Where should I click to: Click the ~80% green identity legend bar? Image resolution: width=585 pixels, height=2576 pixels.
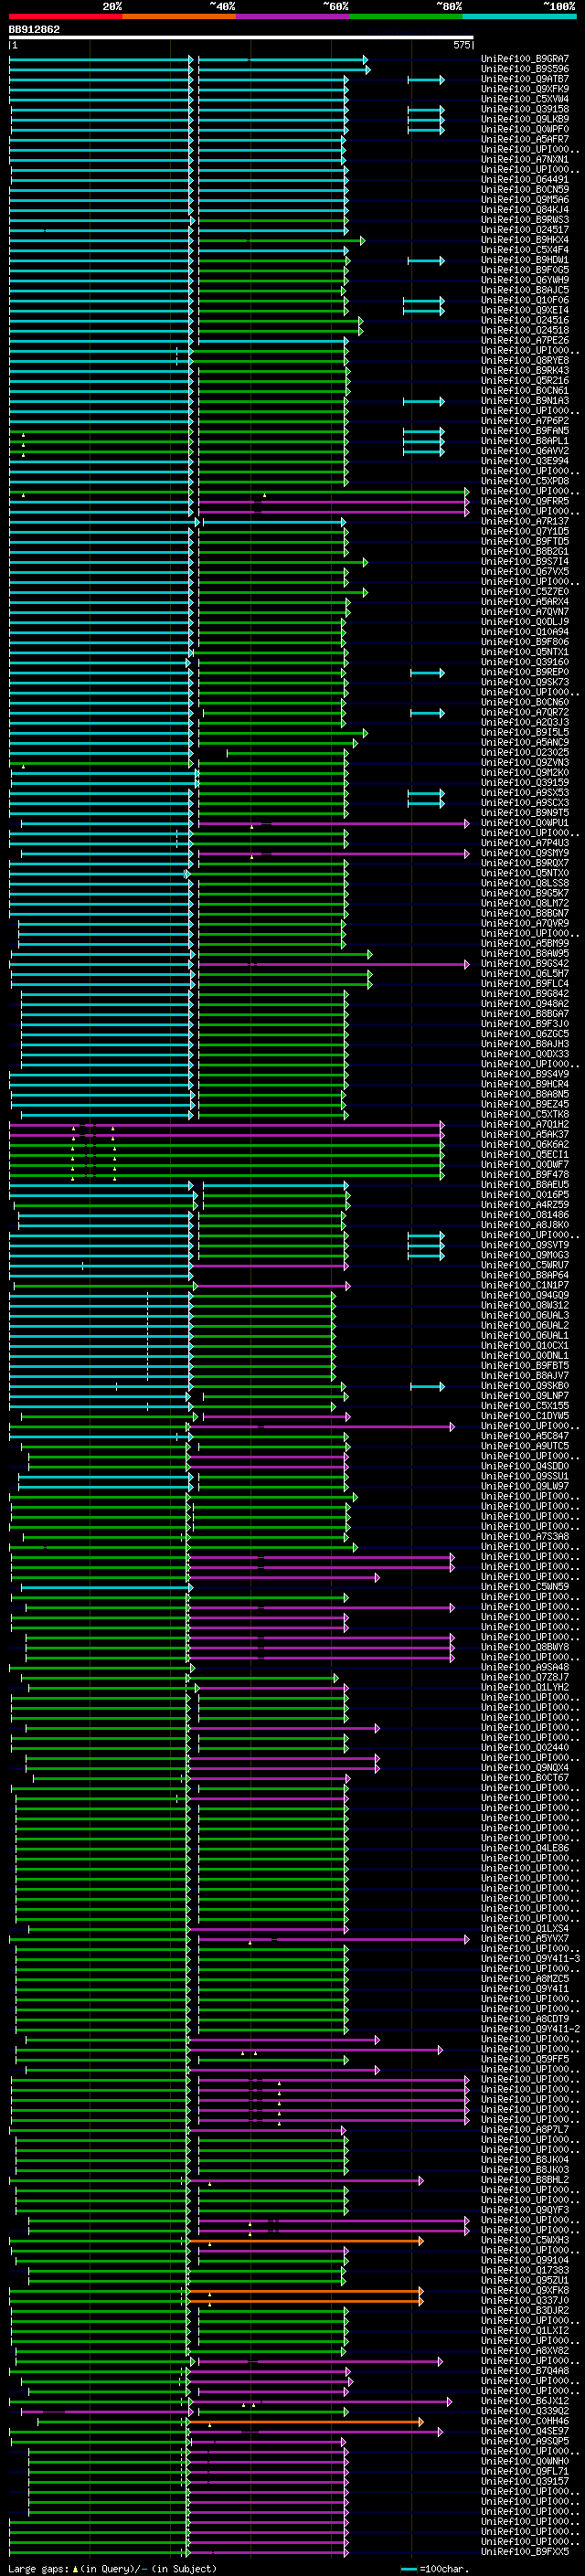pyautogui.click(x=405, y=16)
